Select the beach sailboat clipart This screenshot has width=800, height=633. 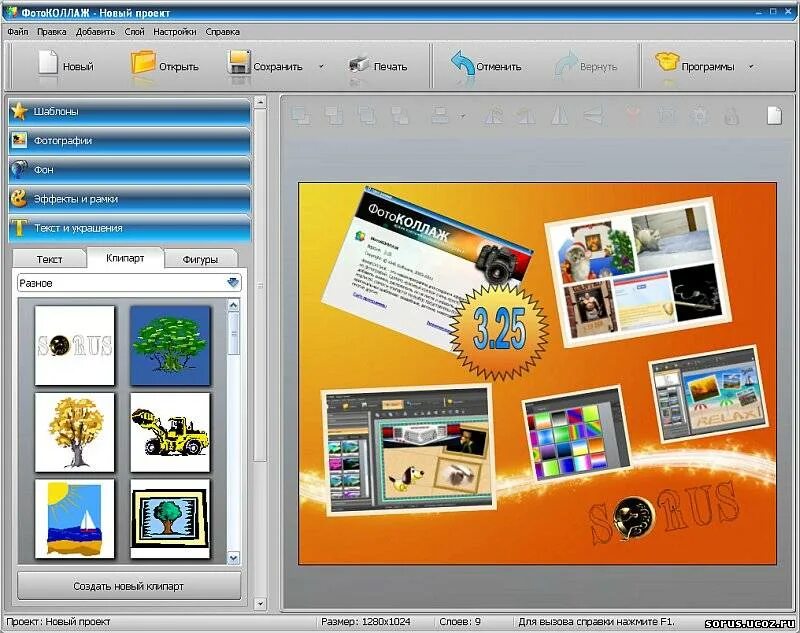[74, 519]
